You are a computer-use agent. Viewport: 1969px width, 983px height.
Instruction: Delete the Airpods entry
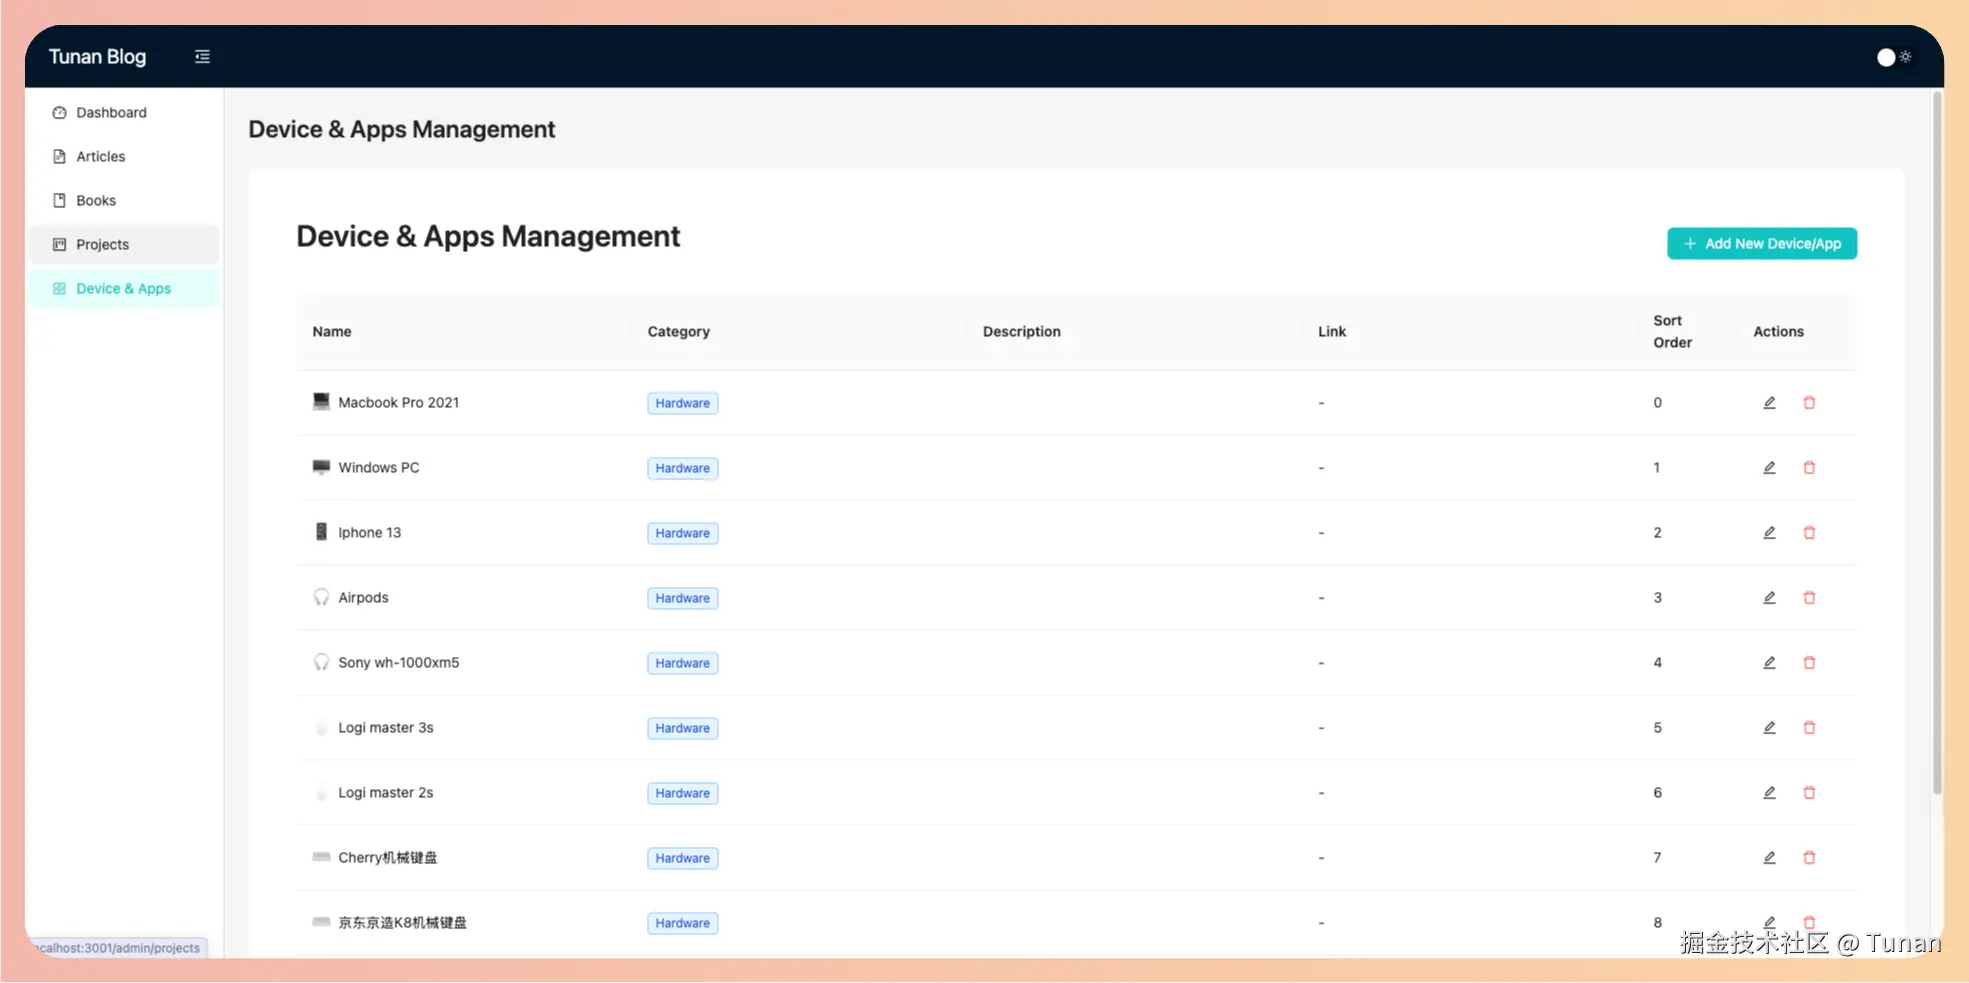tap(1809, 598)
